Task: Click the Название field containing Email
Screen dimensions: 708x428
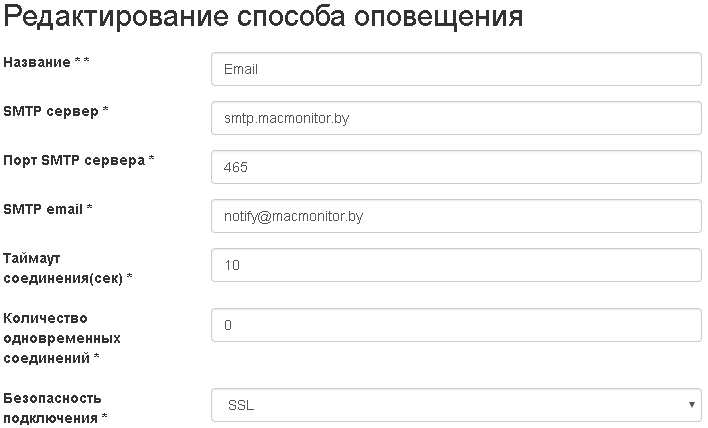Action: click(x=456, y=70)
